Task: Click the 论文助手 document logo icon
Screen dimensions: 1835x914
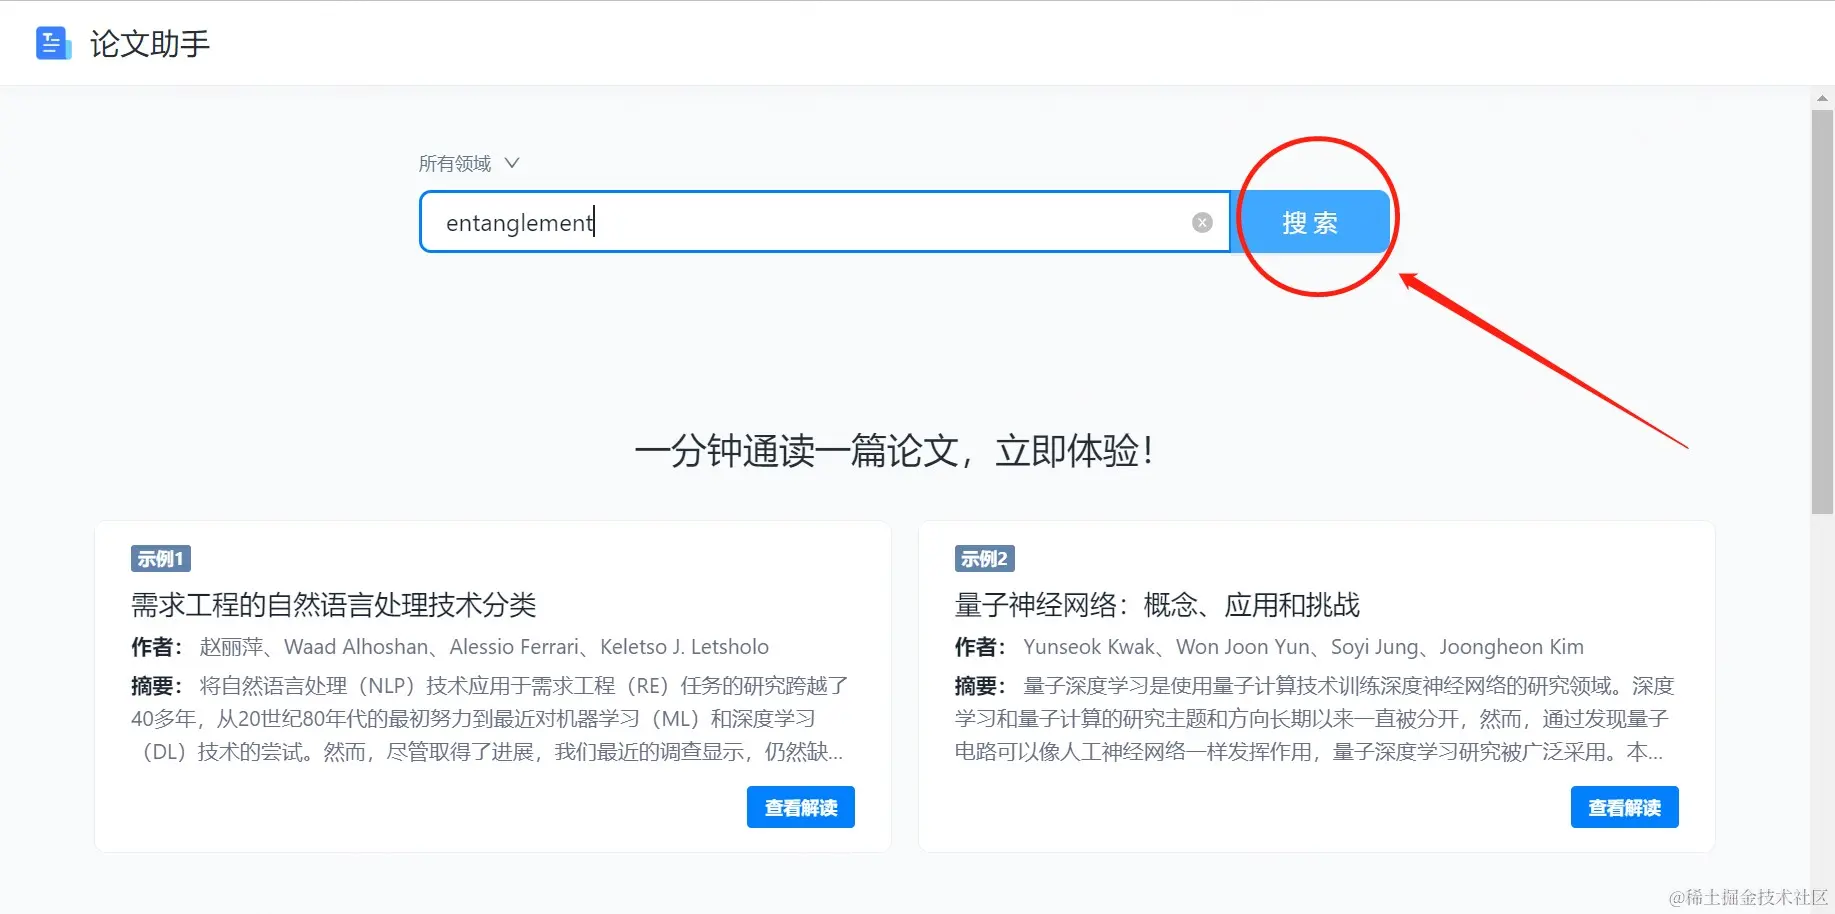Action: tap(53, 43)
